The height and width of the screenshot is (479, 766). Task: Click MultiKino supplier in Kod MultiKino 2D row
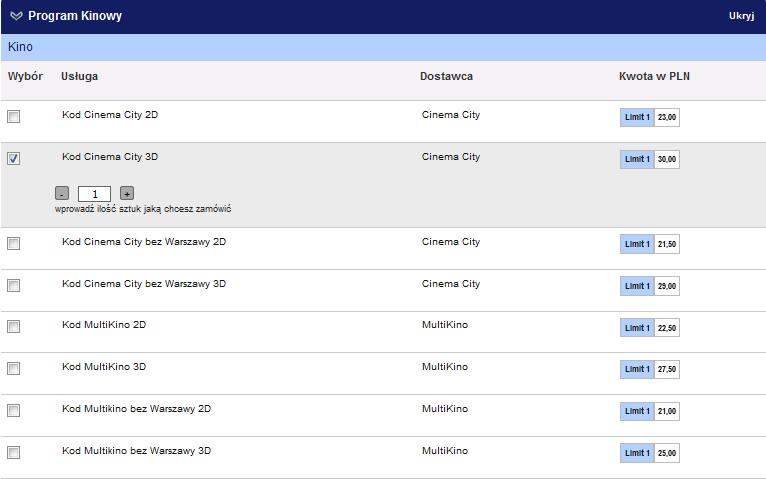click(445, 325)
